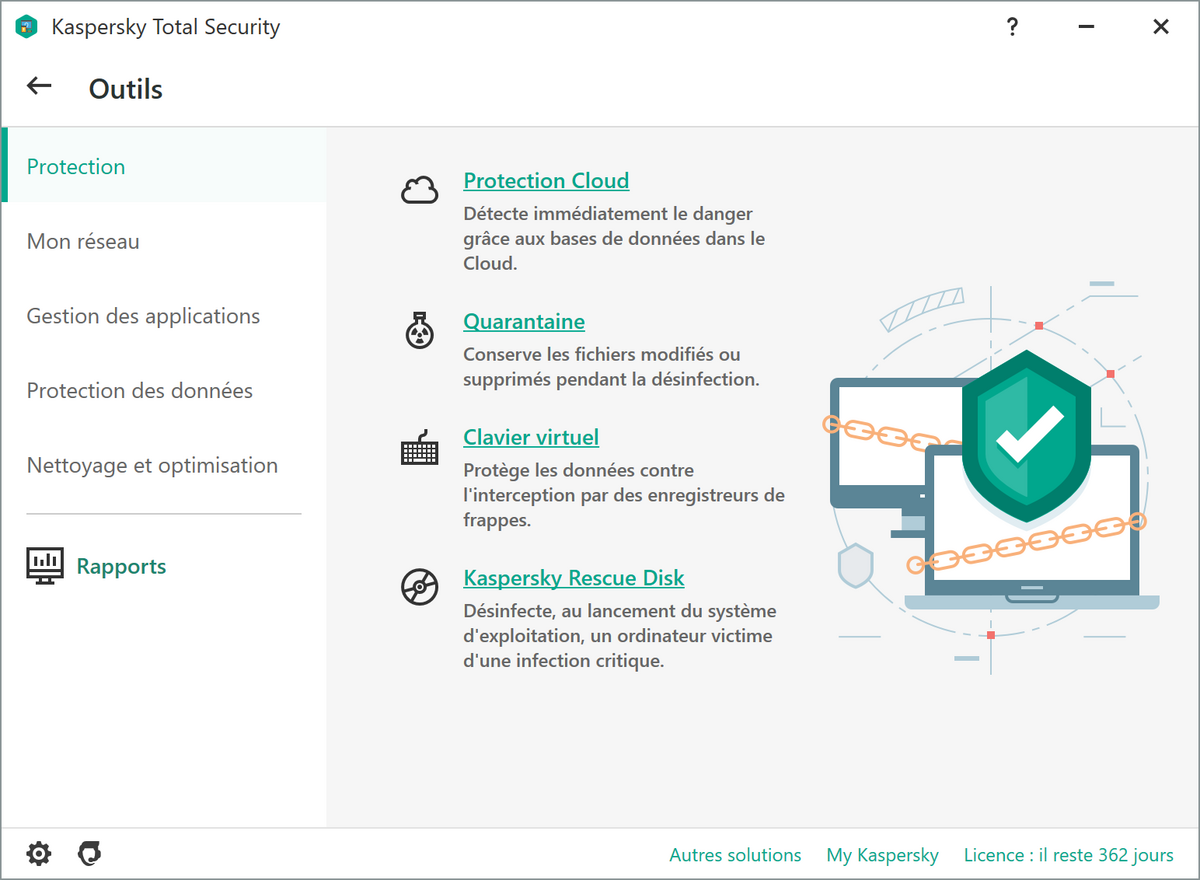1200x880 pixels.
Task: Click Licence : il reste 362 jours
Action: click(1069, 855)
